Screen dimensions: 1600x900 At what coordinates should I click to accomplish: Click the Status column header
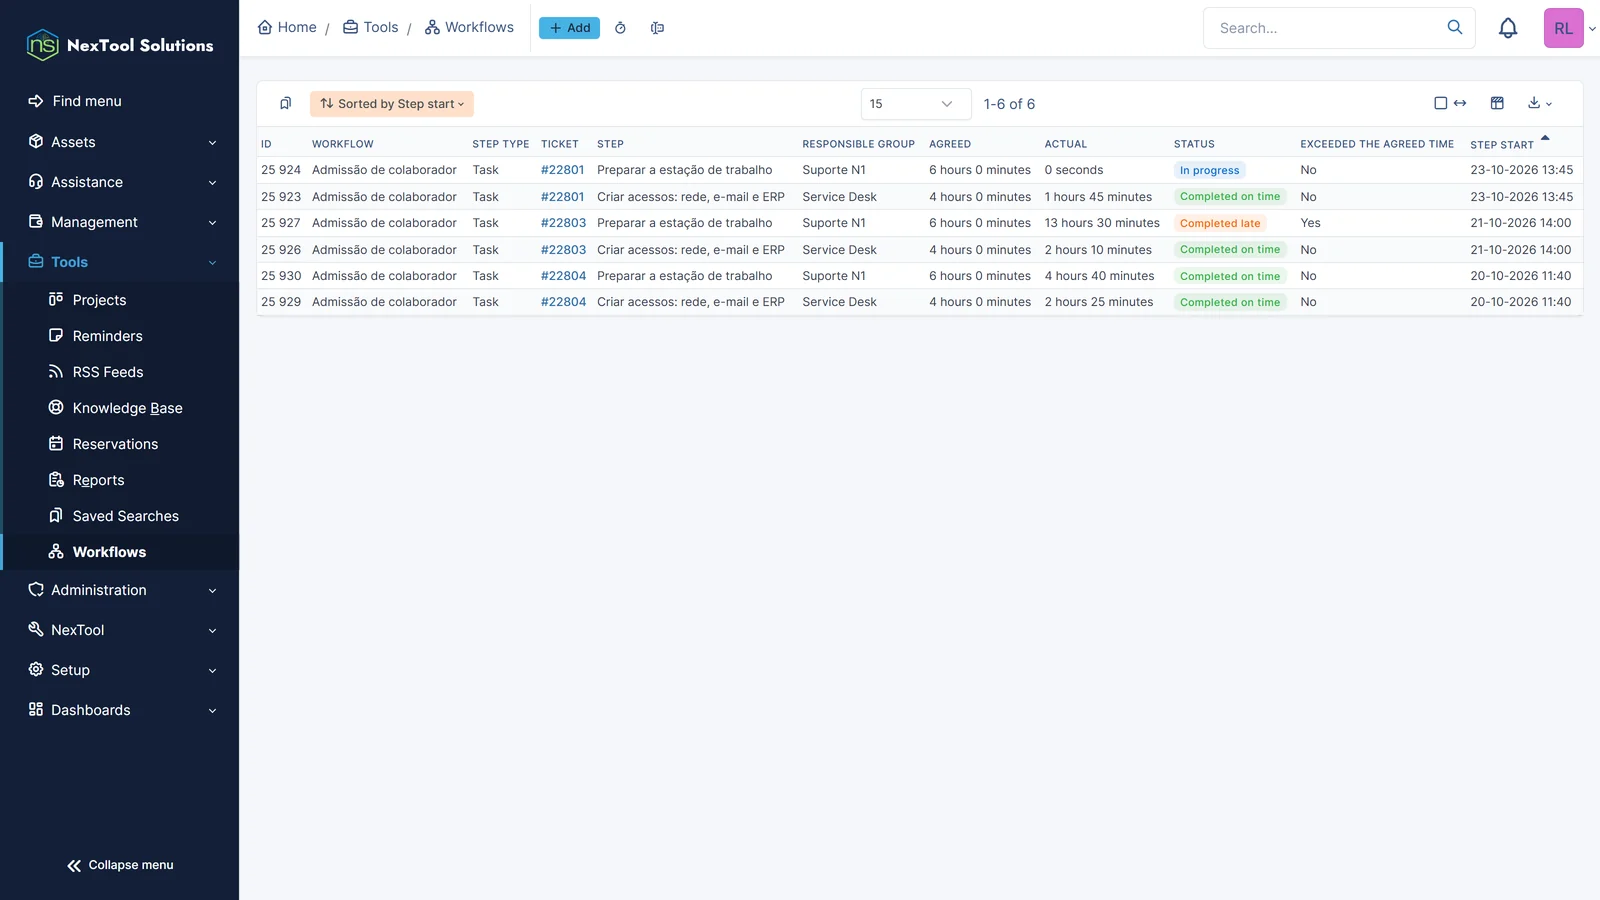(x=1194, y=144)
